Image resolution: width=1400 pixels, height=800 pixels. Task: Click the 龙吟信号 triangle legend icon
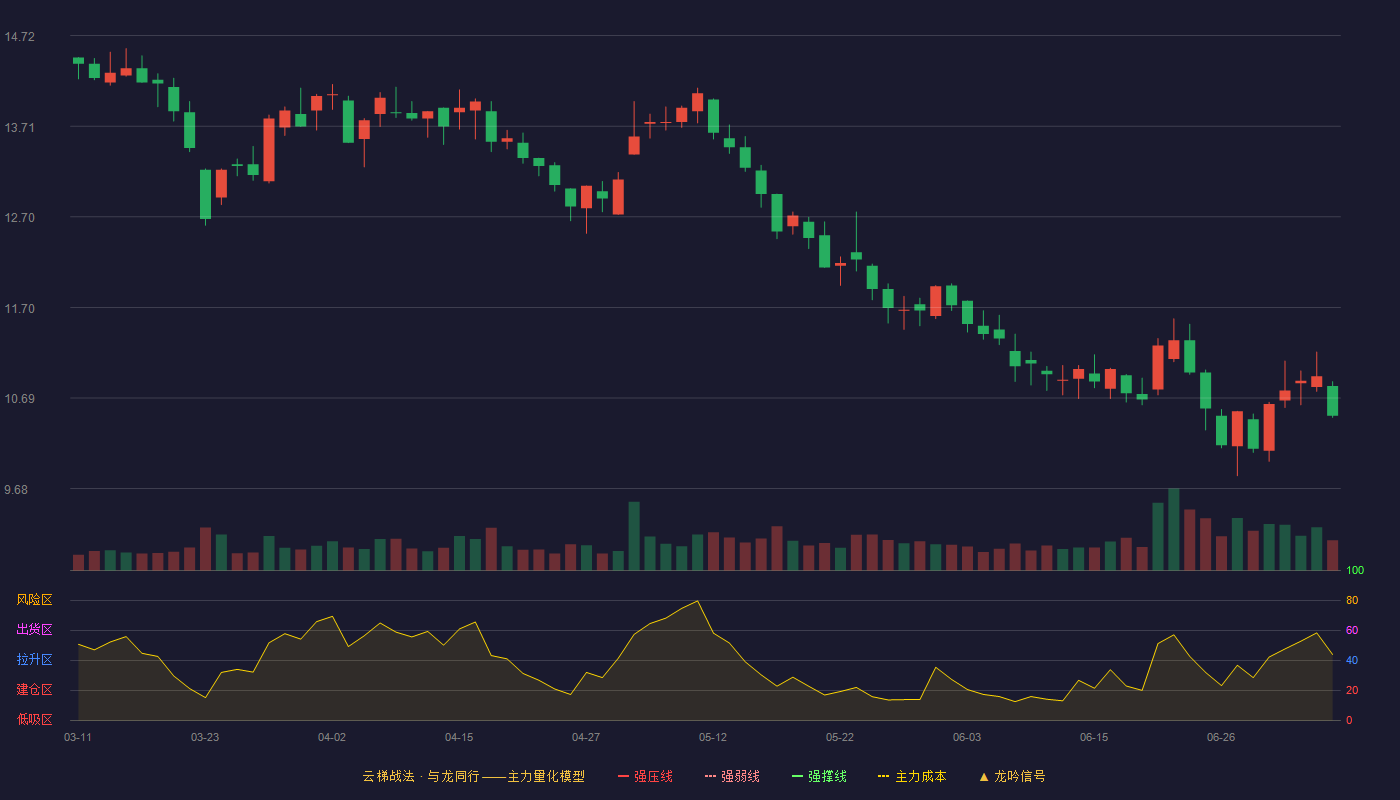click(x=984, y=776)
